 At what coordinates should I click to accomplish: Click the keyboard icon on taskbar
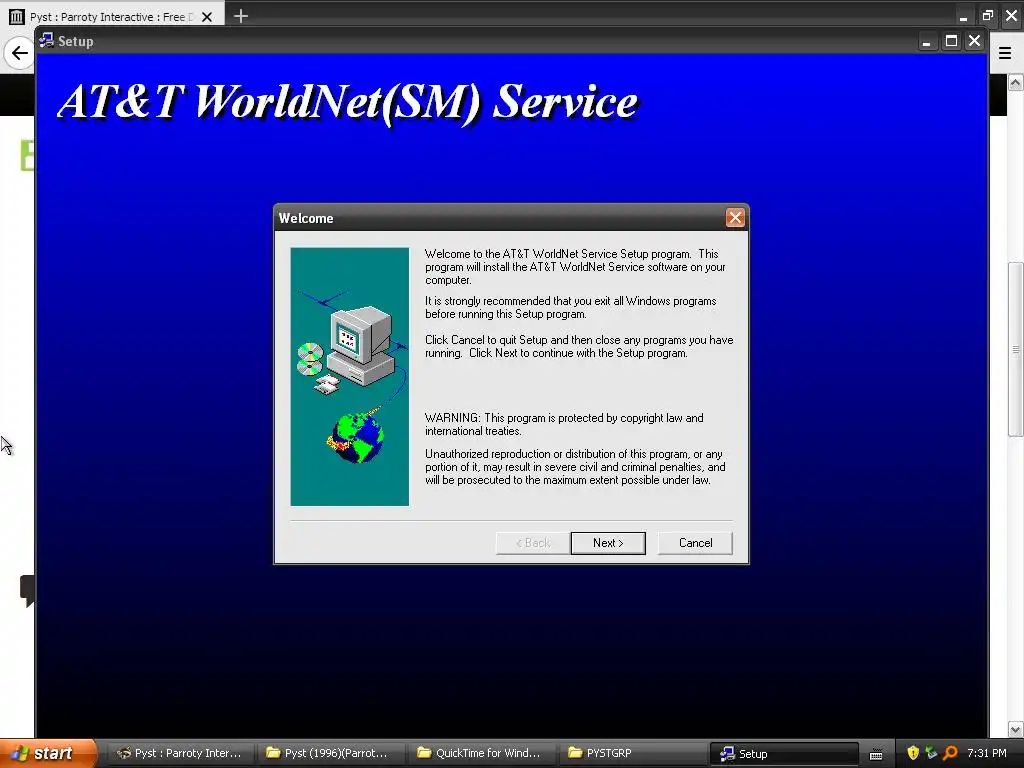(x=876, y=754)
